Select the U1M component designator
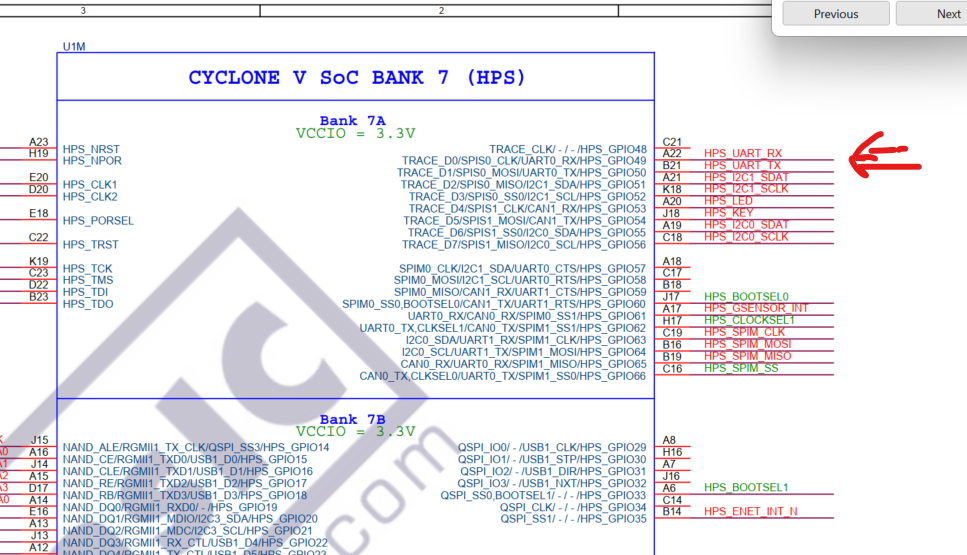The width and height of the screenshot is (967, 555). [74, 47]
